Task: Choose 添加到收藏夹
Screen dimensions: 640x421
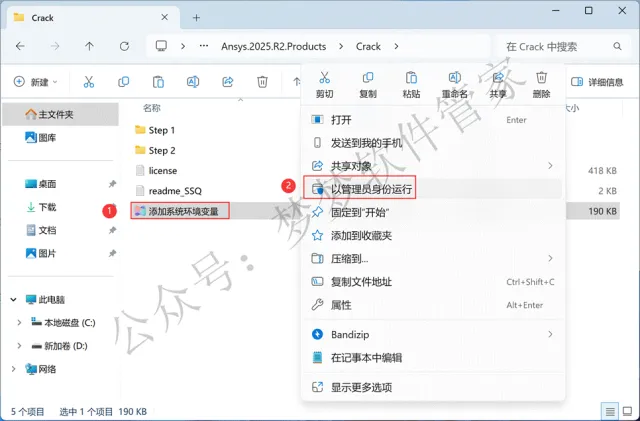Action: point(433,235)
